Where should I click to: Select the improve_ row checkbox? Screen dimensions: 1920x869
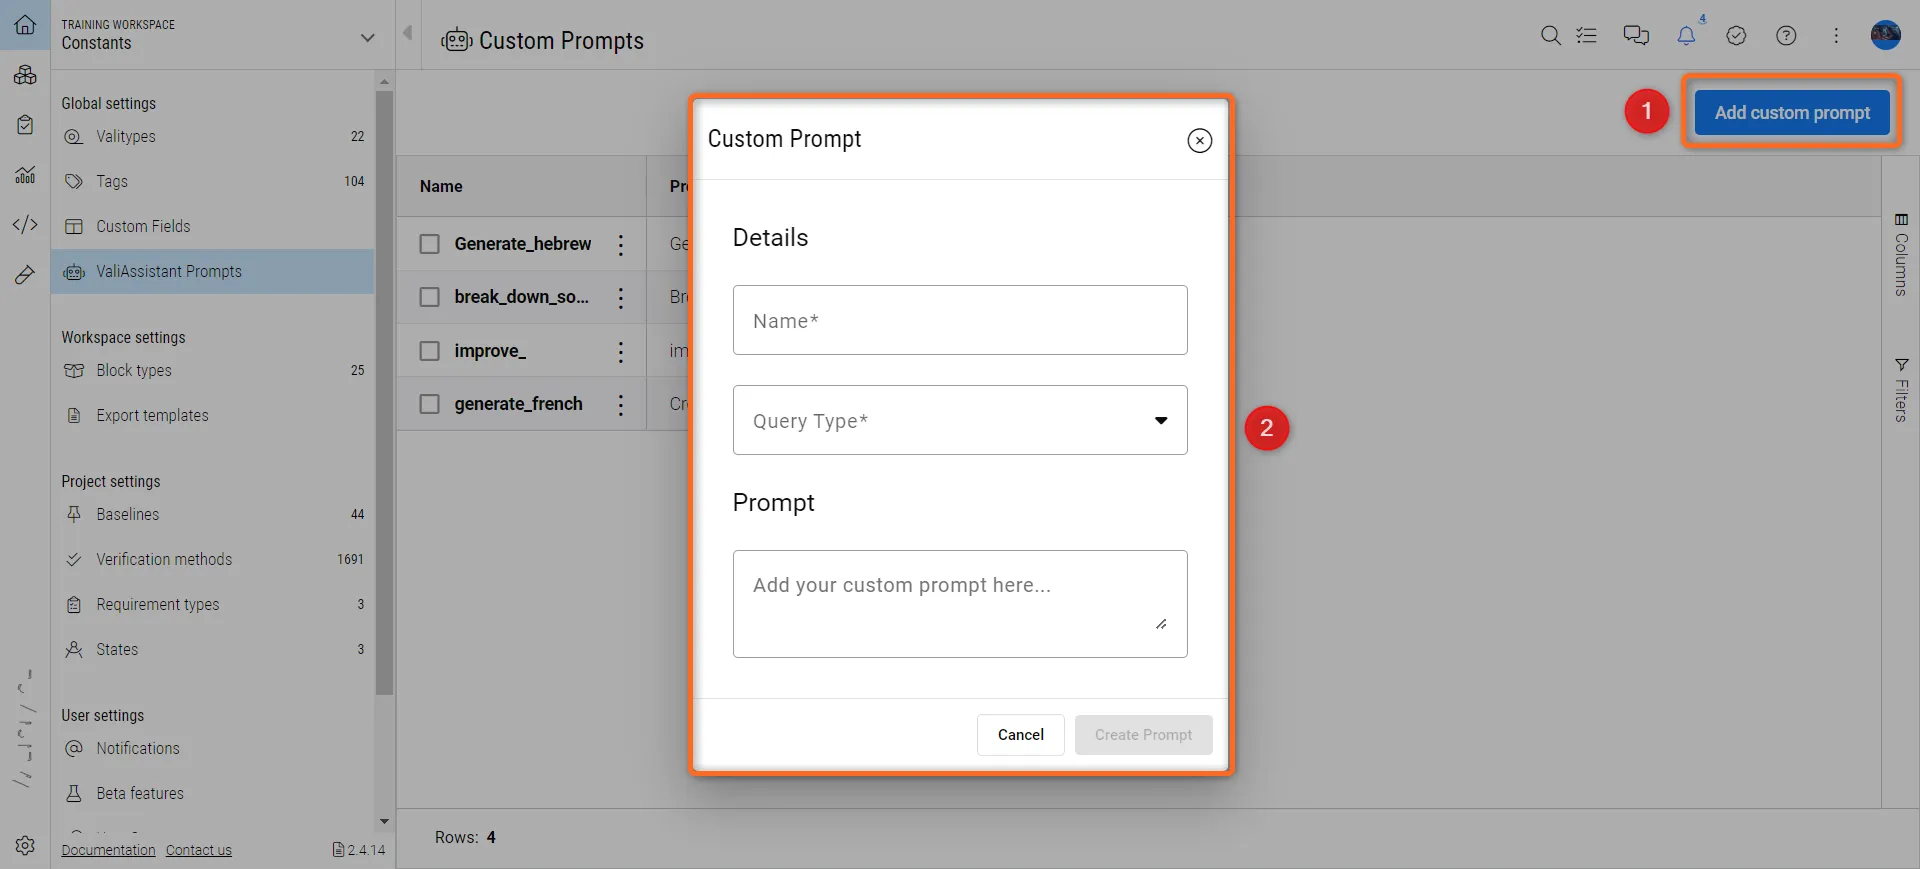[430, 351]
